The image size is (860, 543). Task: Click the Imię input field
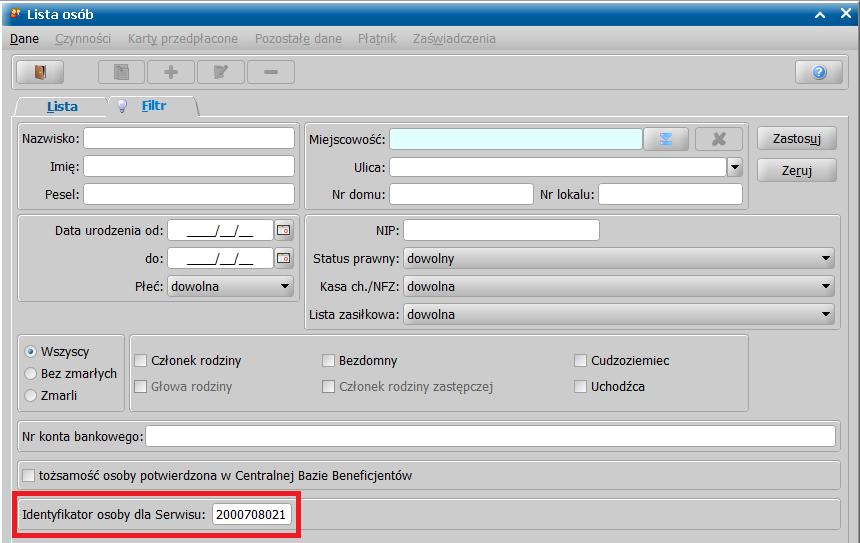point(189,166)
